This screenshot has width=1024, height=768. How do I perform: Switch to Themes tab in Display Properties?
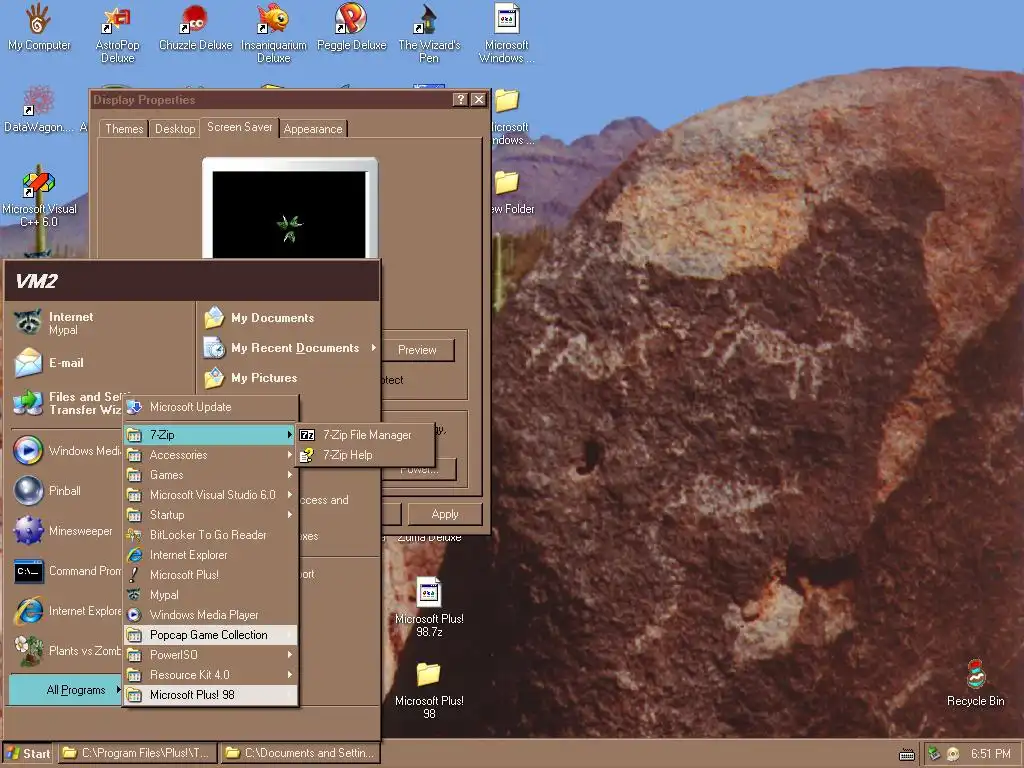[x=124, y=129]
